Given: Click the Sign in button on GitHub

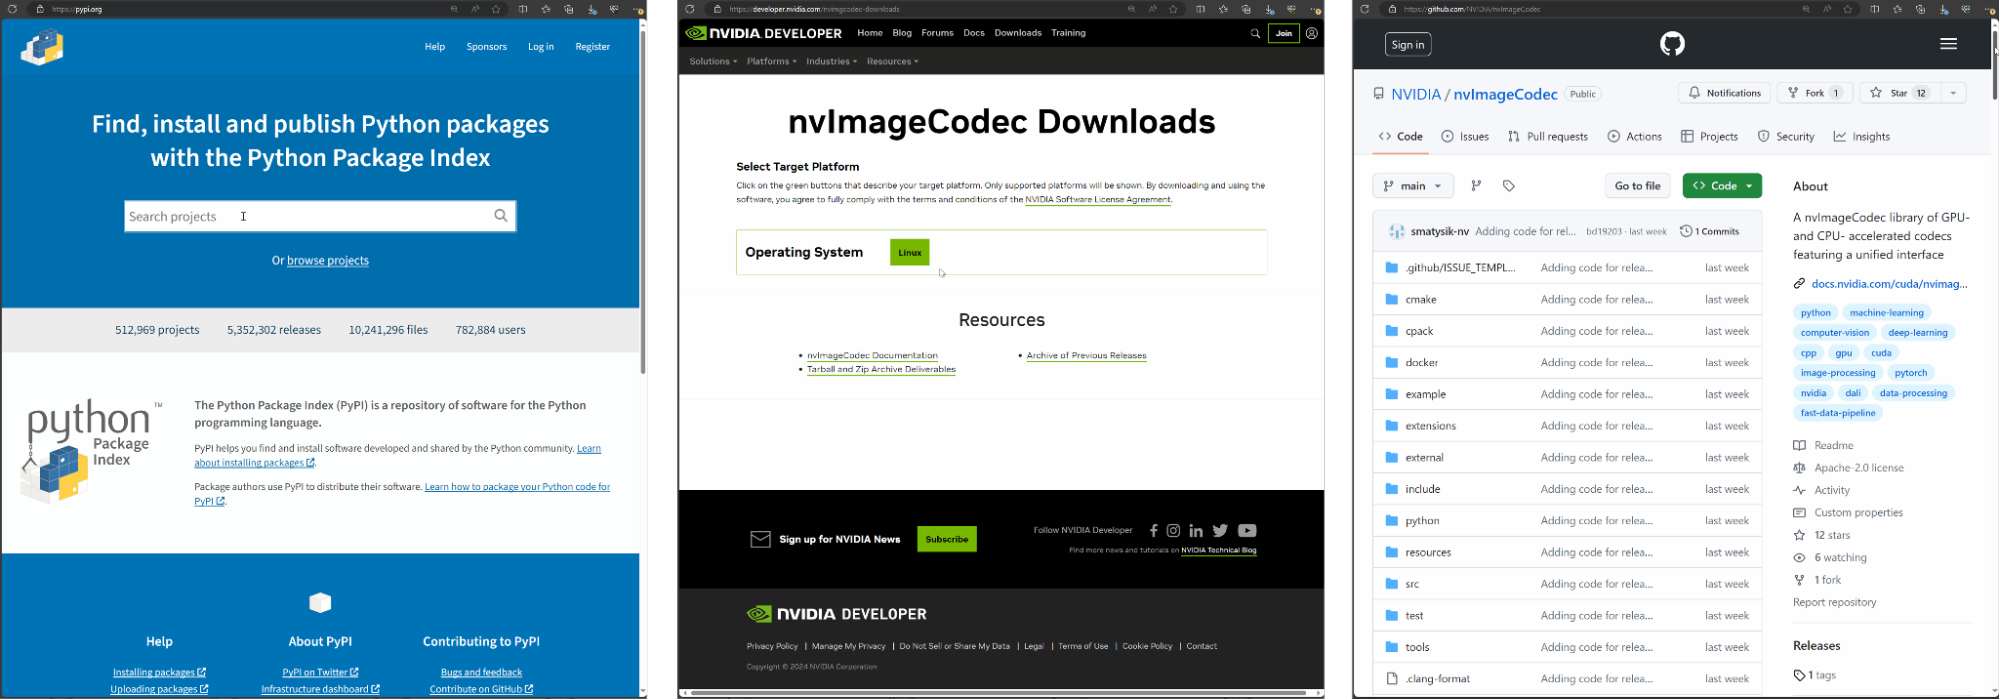Looking at the screenshot, I should tap(1408, 44).
